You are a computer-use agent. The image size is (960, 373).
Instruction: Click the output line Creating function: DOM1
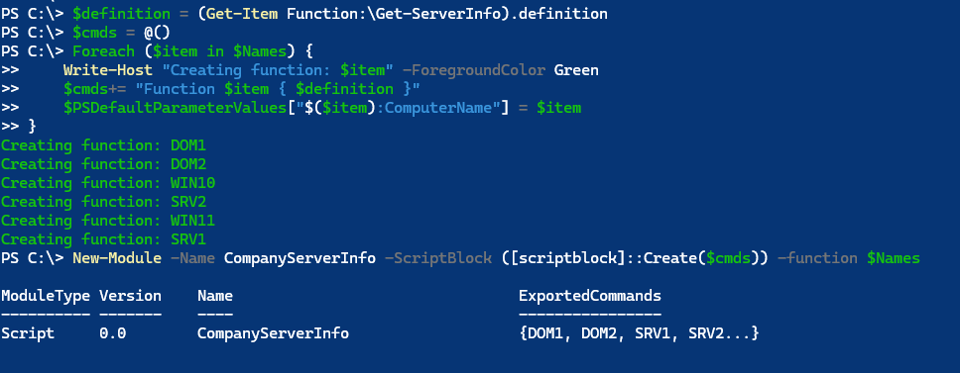click(103, 146)
